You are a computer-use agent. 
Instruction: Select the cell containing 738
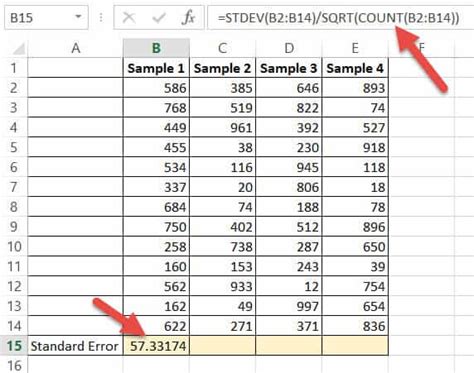(222, 246)
